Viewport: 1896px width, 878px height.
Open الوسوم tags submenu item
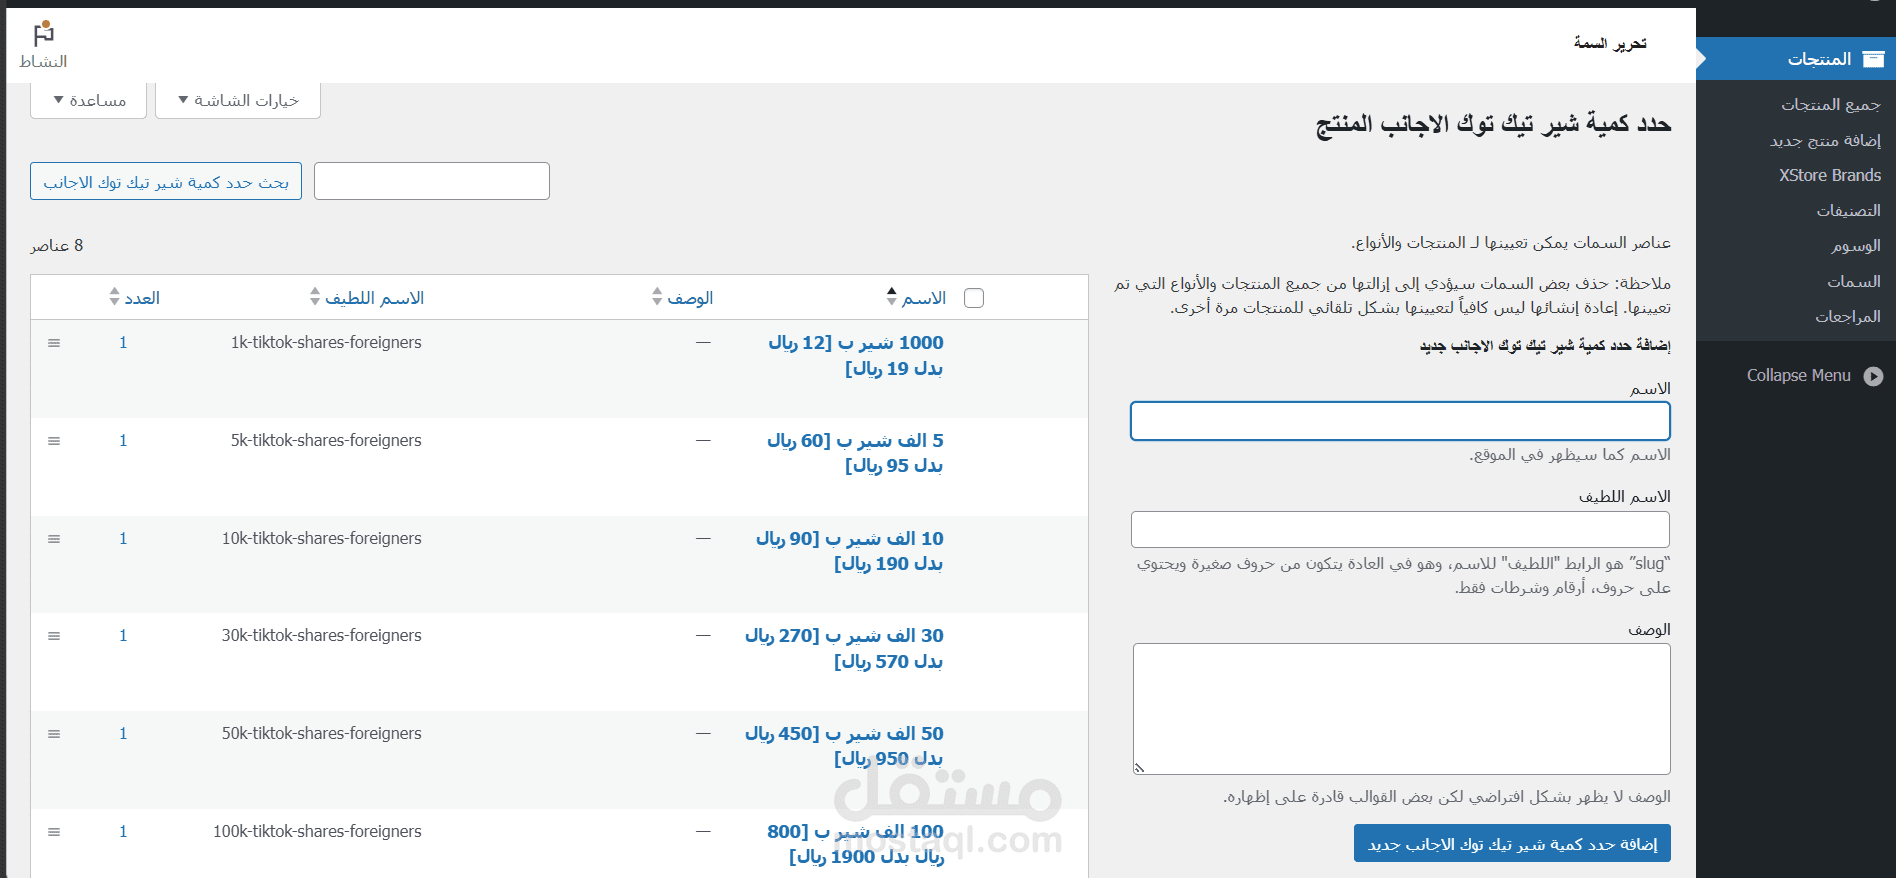[x=1856, y=245]
